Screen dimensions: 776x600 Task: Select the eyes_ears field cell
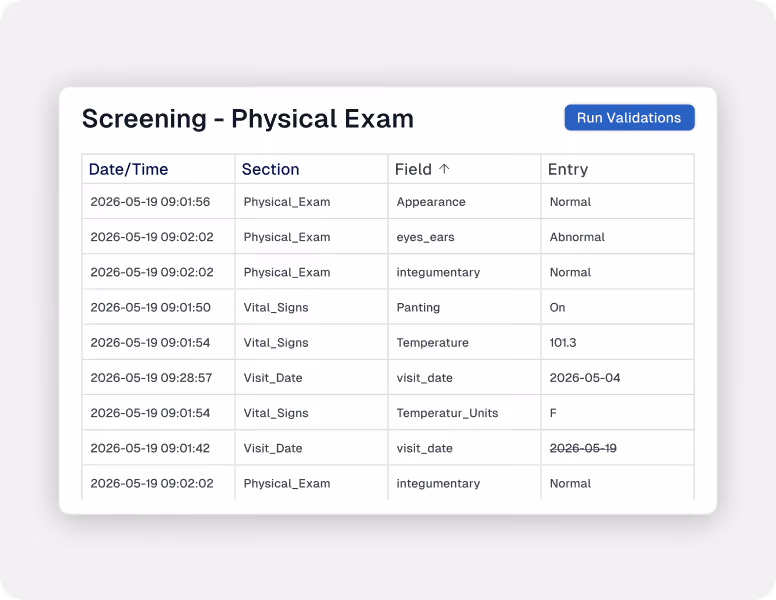[x=425, y=237]
